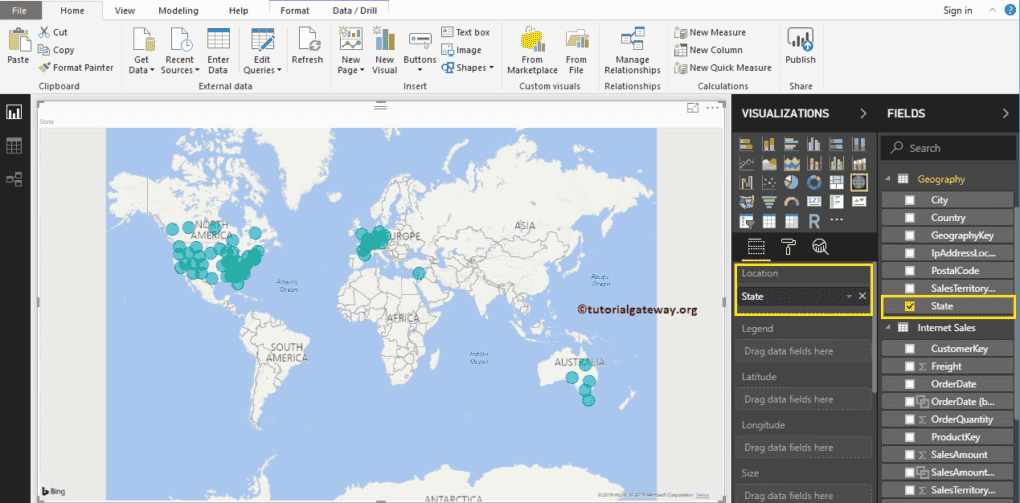This screenshot has width=1020, height=503.
Task: Collapse the Geography table in Fields
Action: (887, 179)
